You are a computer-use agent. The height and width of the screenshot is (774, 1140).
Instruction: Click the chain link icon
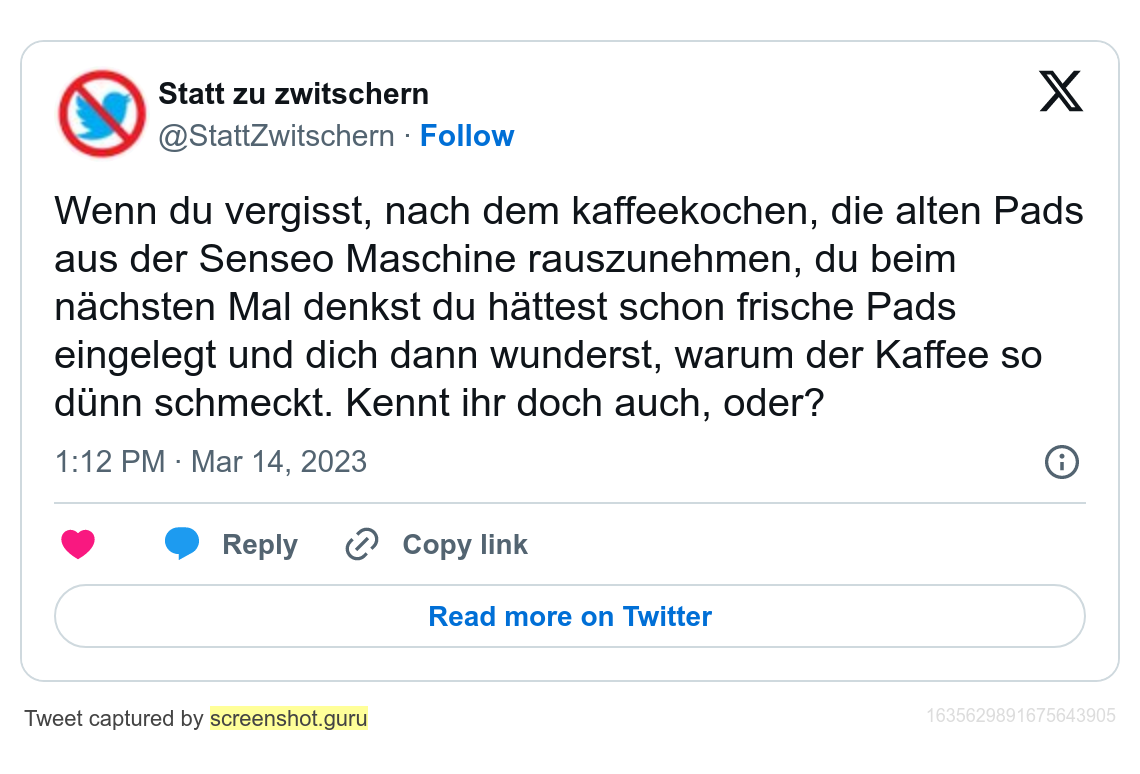[x=361, y=544]
